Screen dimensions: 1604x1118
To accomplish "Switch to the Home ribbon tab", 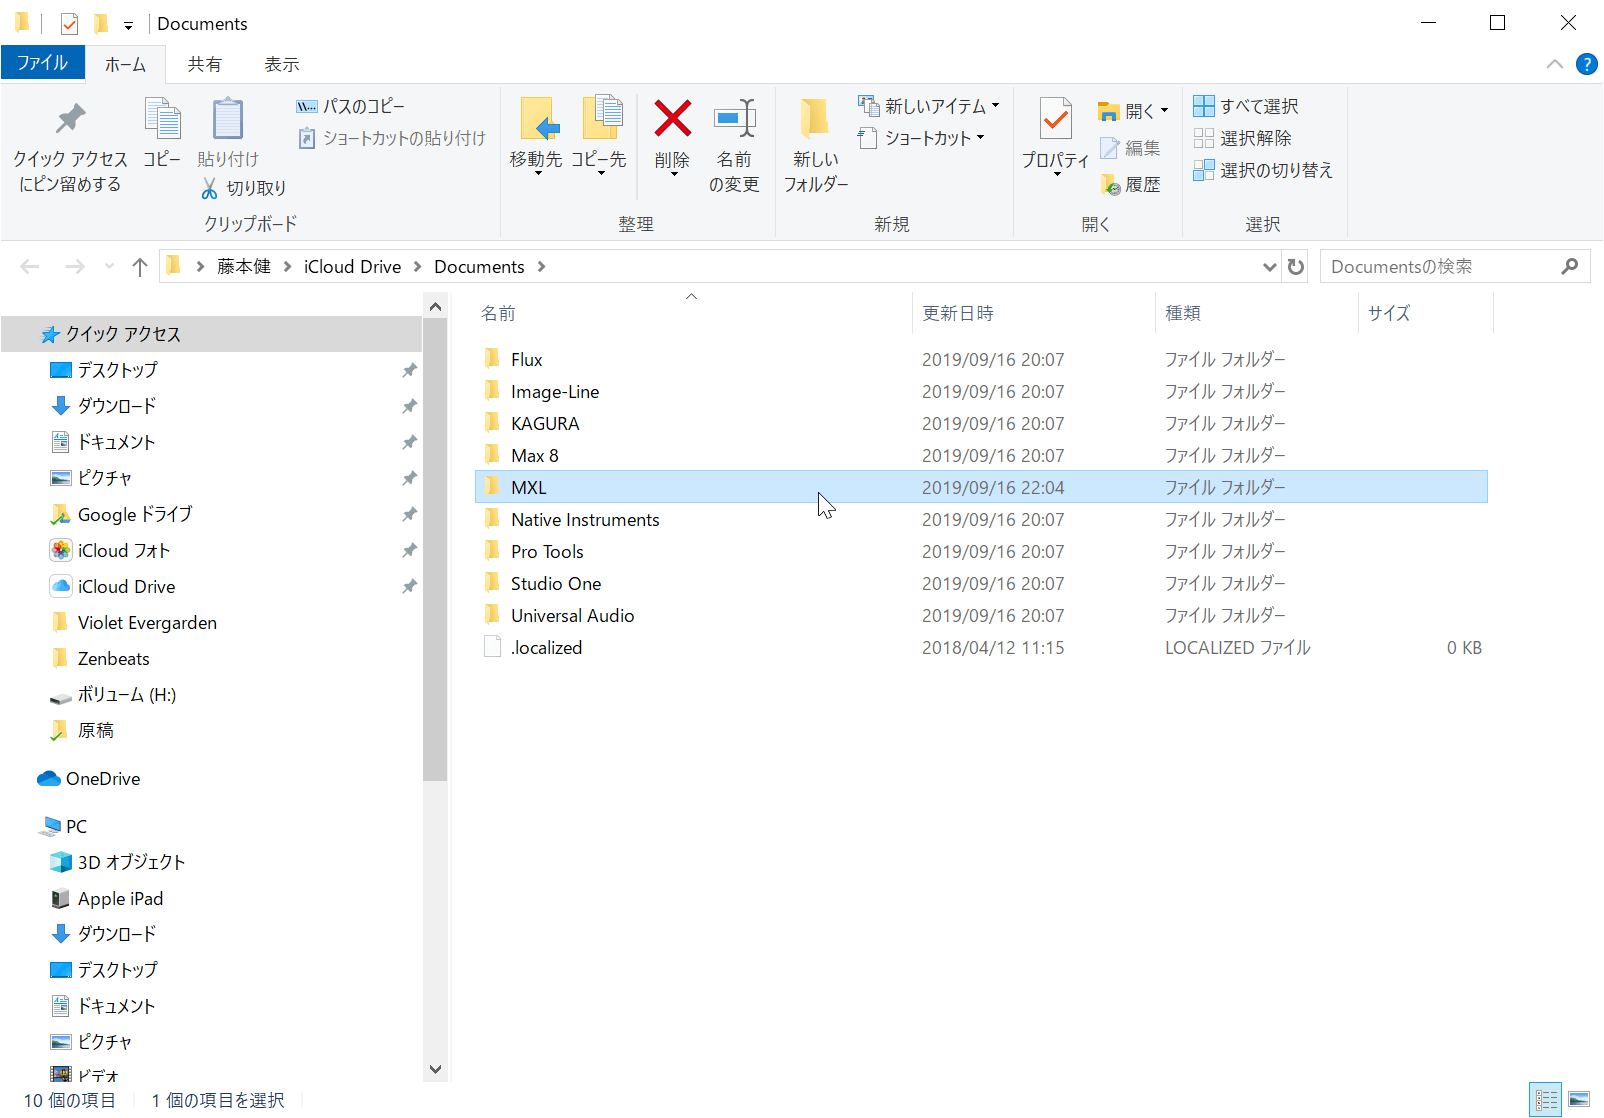I will [125, 64].
